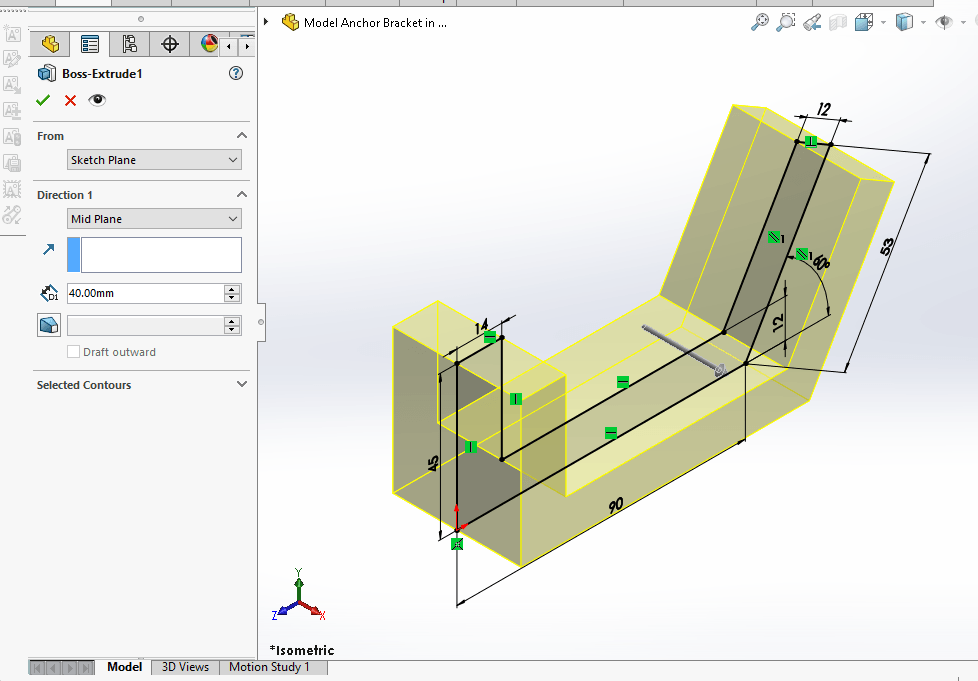Select the Zoom to Area tool
The width and height of the screenshot is (978, 681).
pos(786,21)
